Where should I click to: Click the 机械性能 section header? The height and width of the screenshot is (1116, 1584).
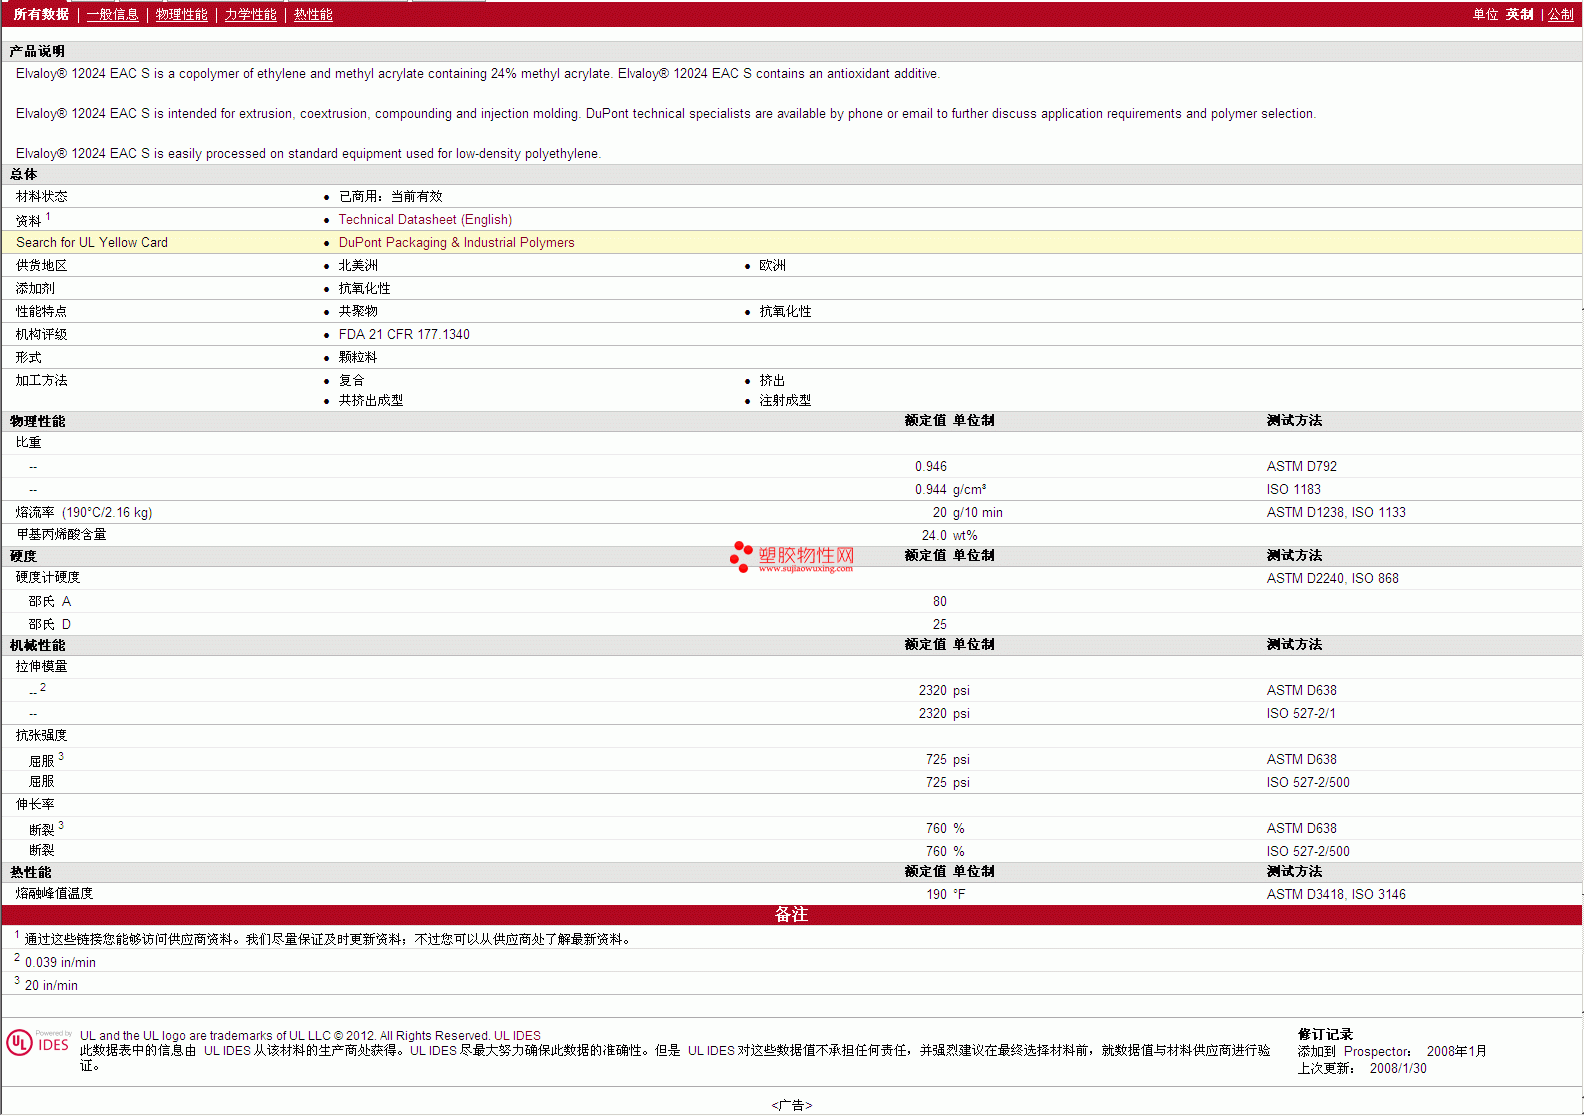point(38,645)
